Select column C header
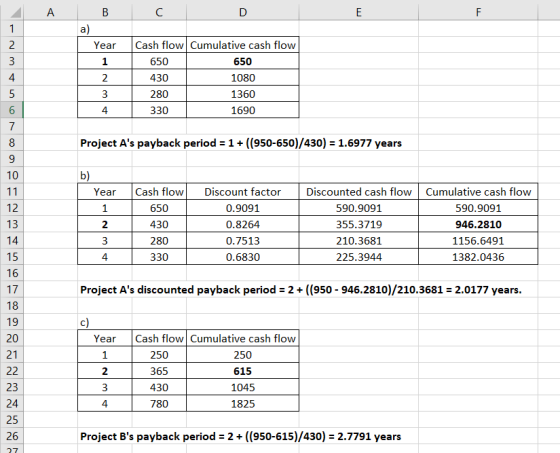 pos(159,13)
